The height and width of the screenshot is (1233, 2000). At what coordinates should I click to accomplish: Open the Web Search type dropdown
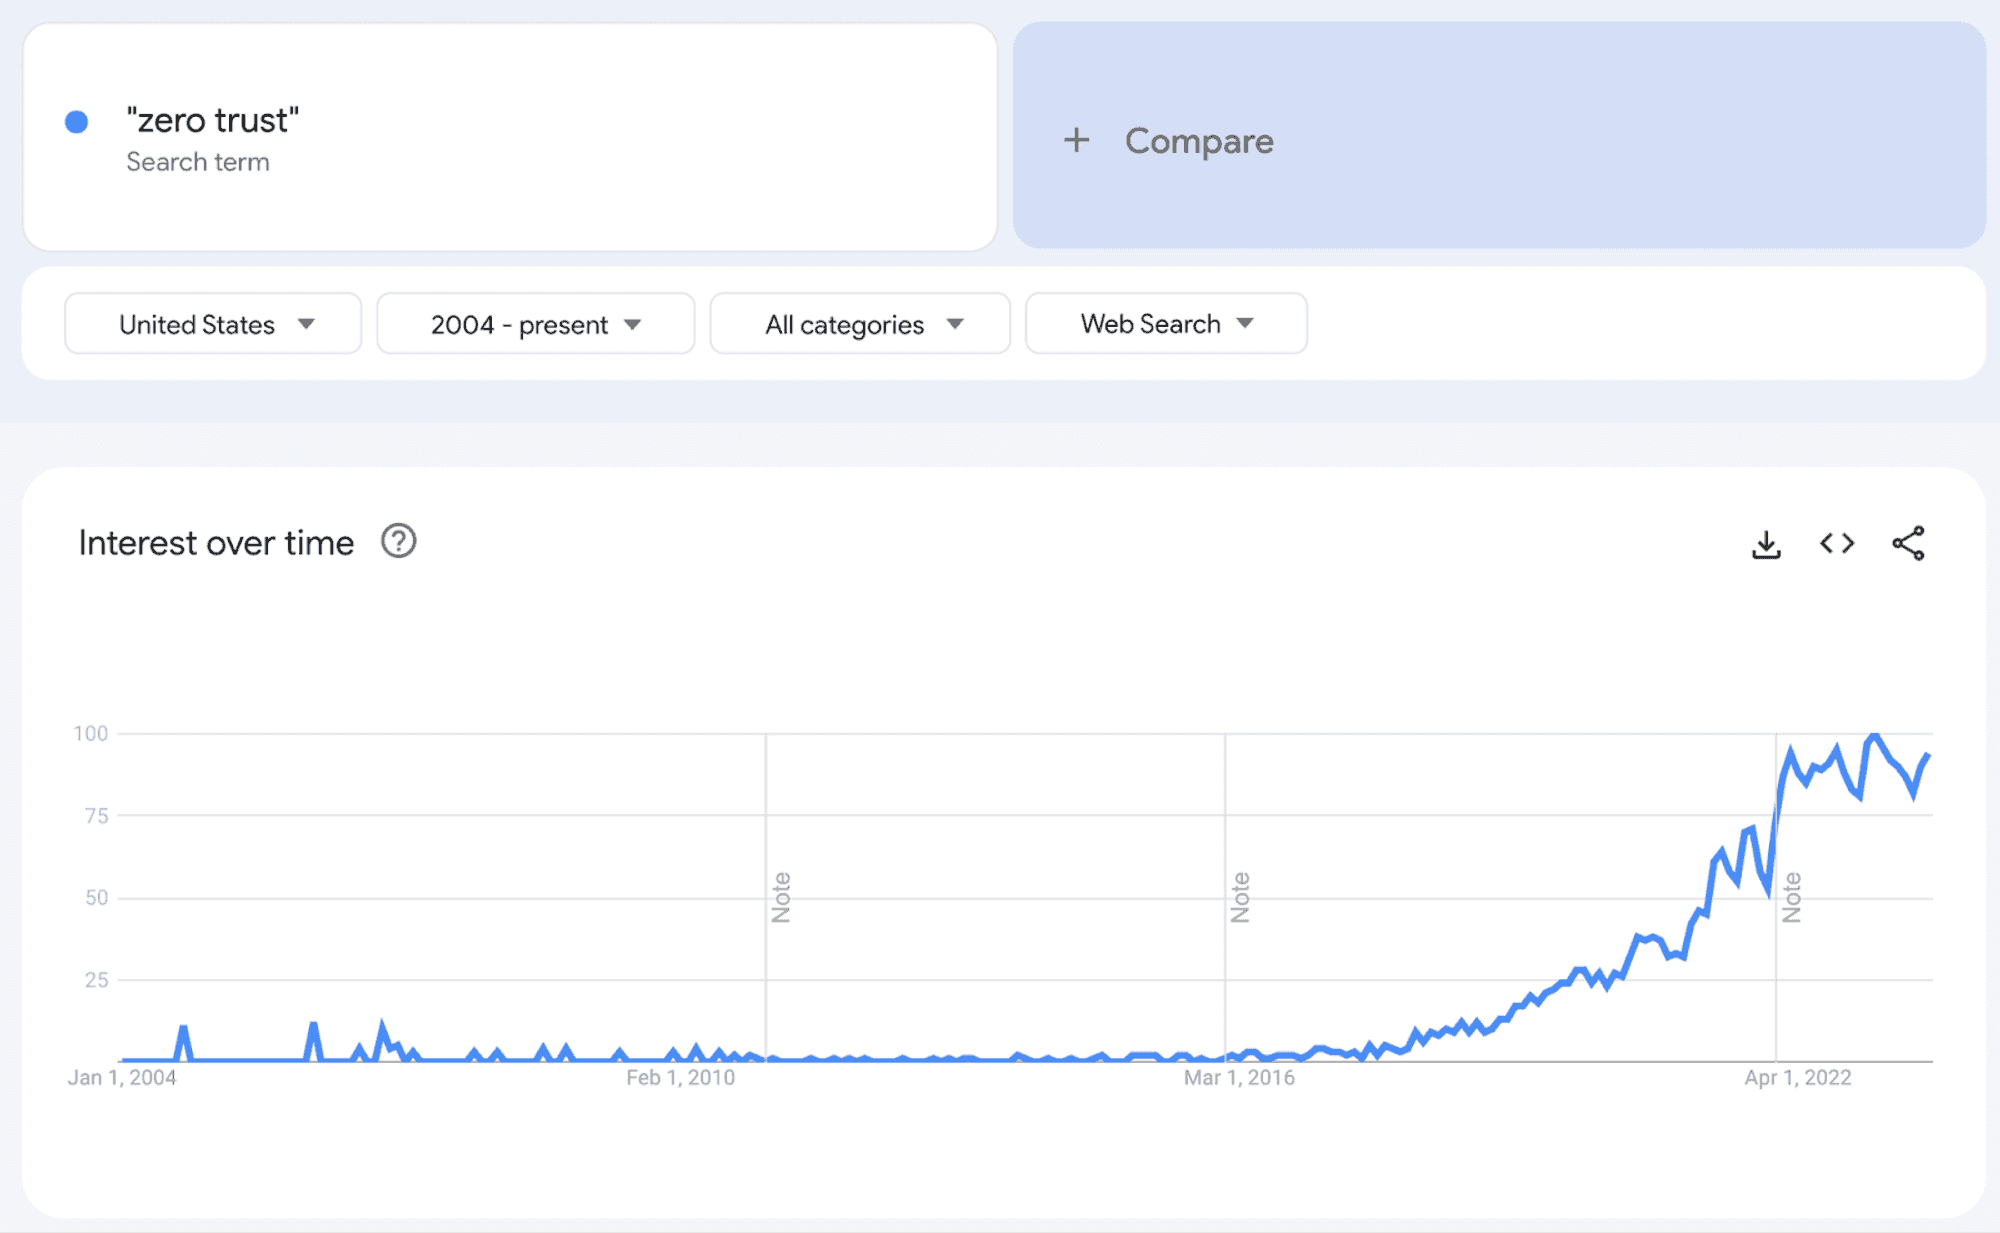pos(1165,323)
